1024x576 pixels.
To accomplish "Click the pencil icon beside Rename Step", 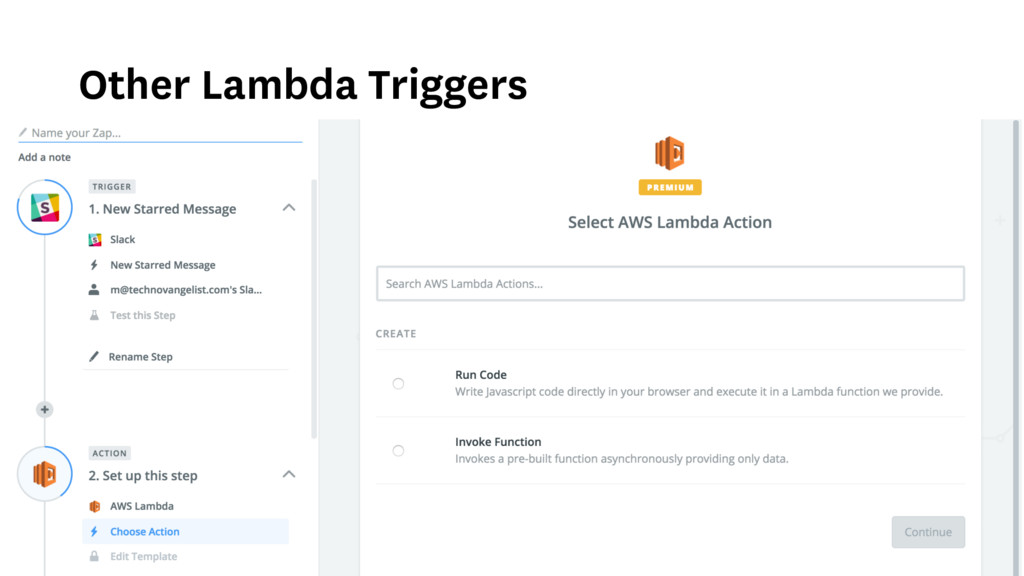I will [x=94, y=356].
